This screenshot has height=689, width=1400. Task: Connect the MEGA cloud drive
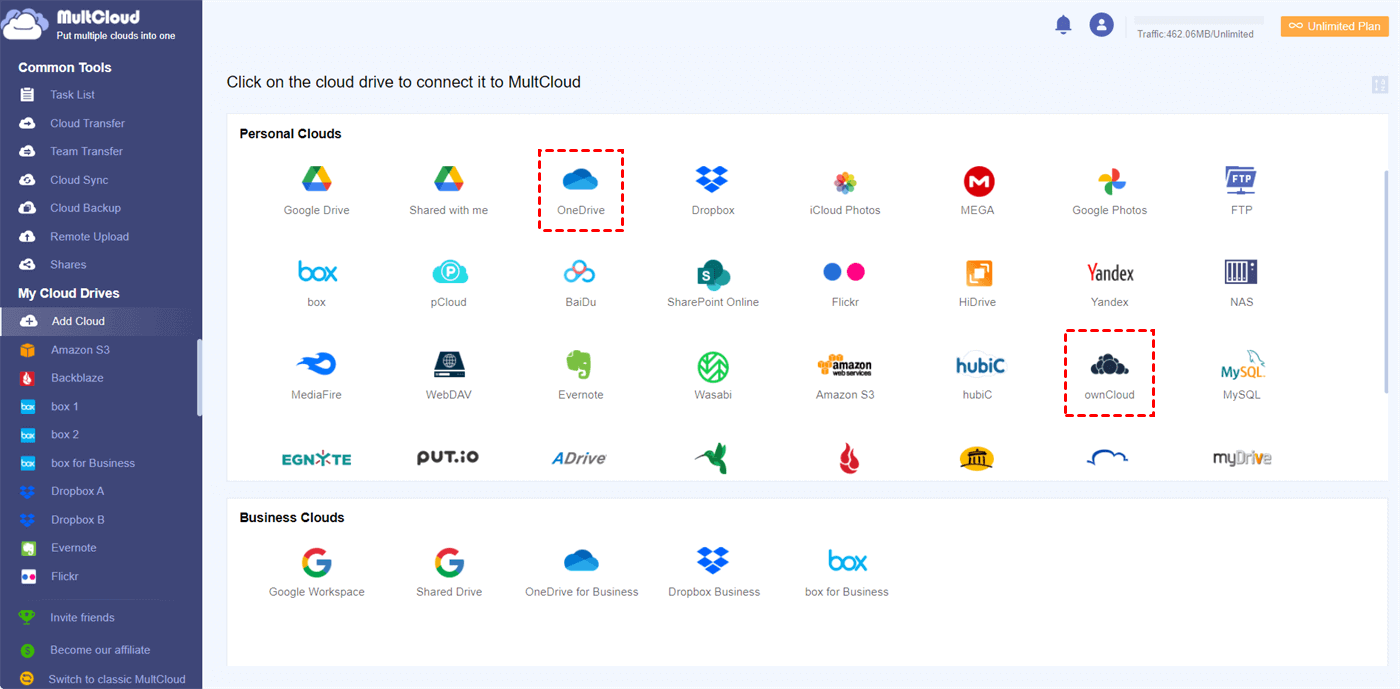[978, 190]
